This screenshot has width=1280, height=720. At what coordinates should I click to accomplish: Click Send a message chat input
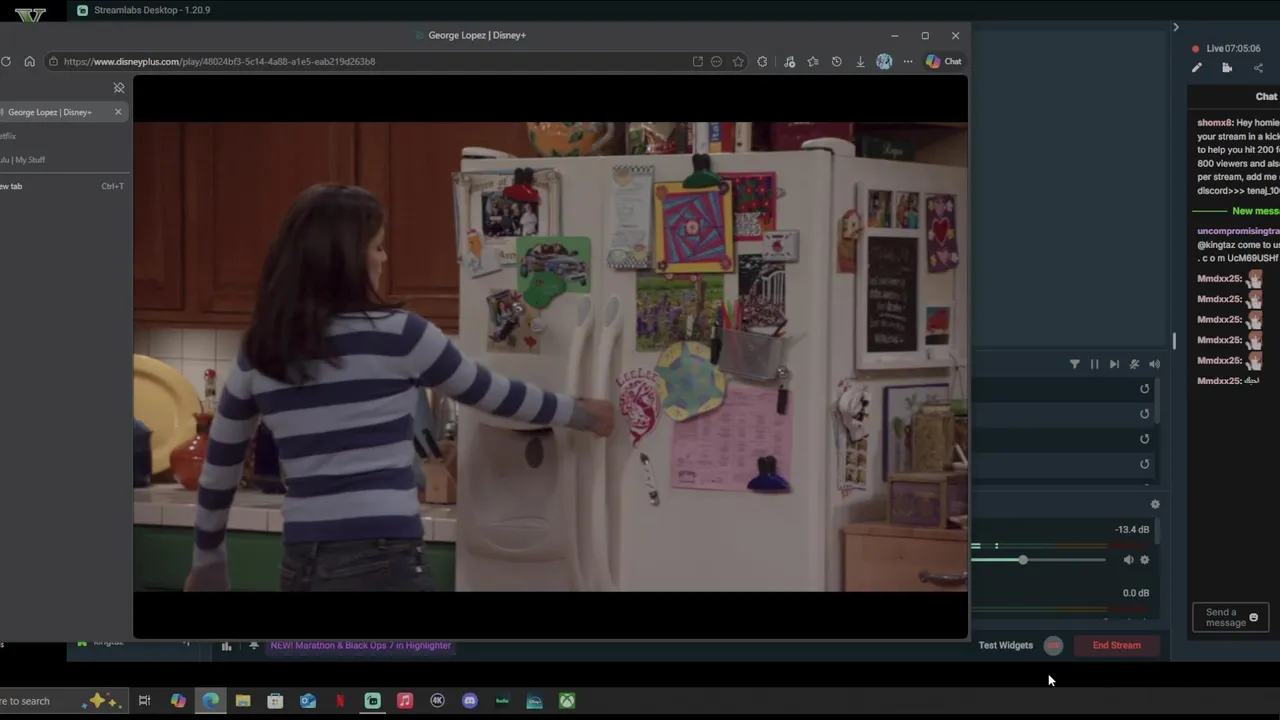tap(1231, 618)
